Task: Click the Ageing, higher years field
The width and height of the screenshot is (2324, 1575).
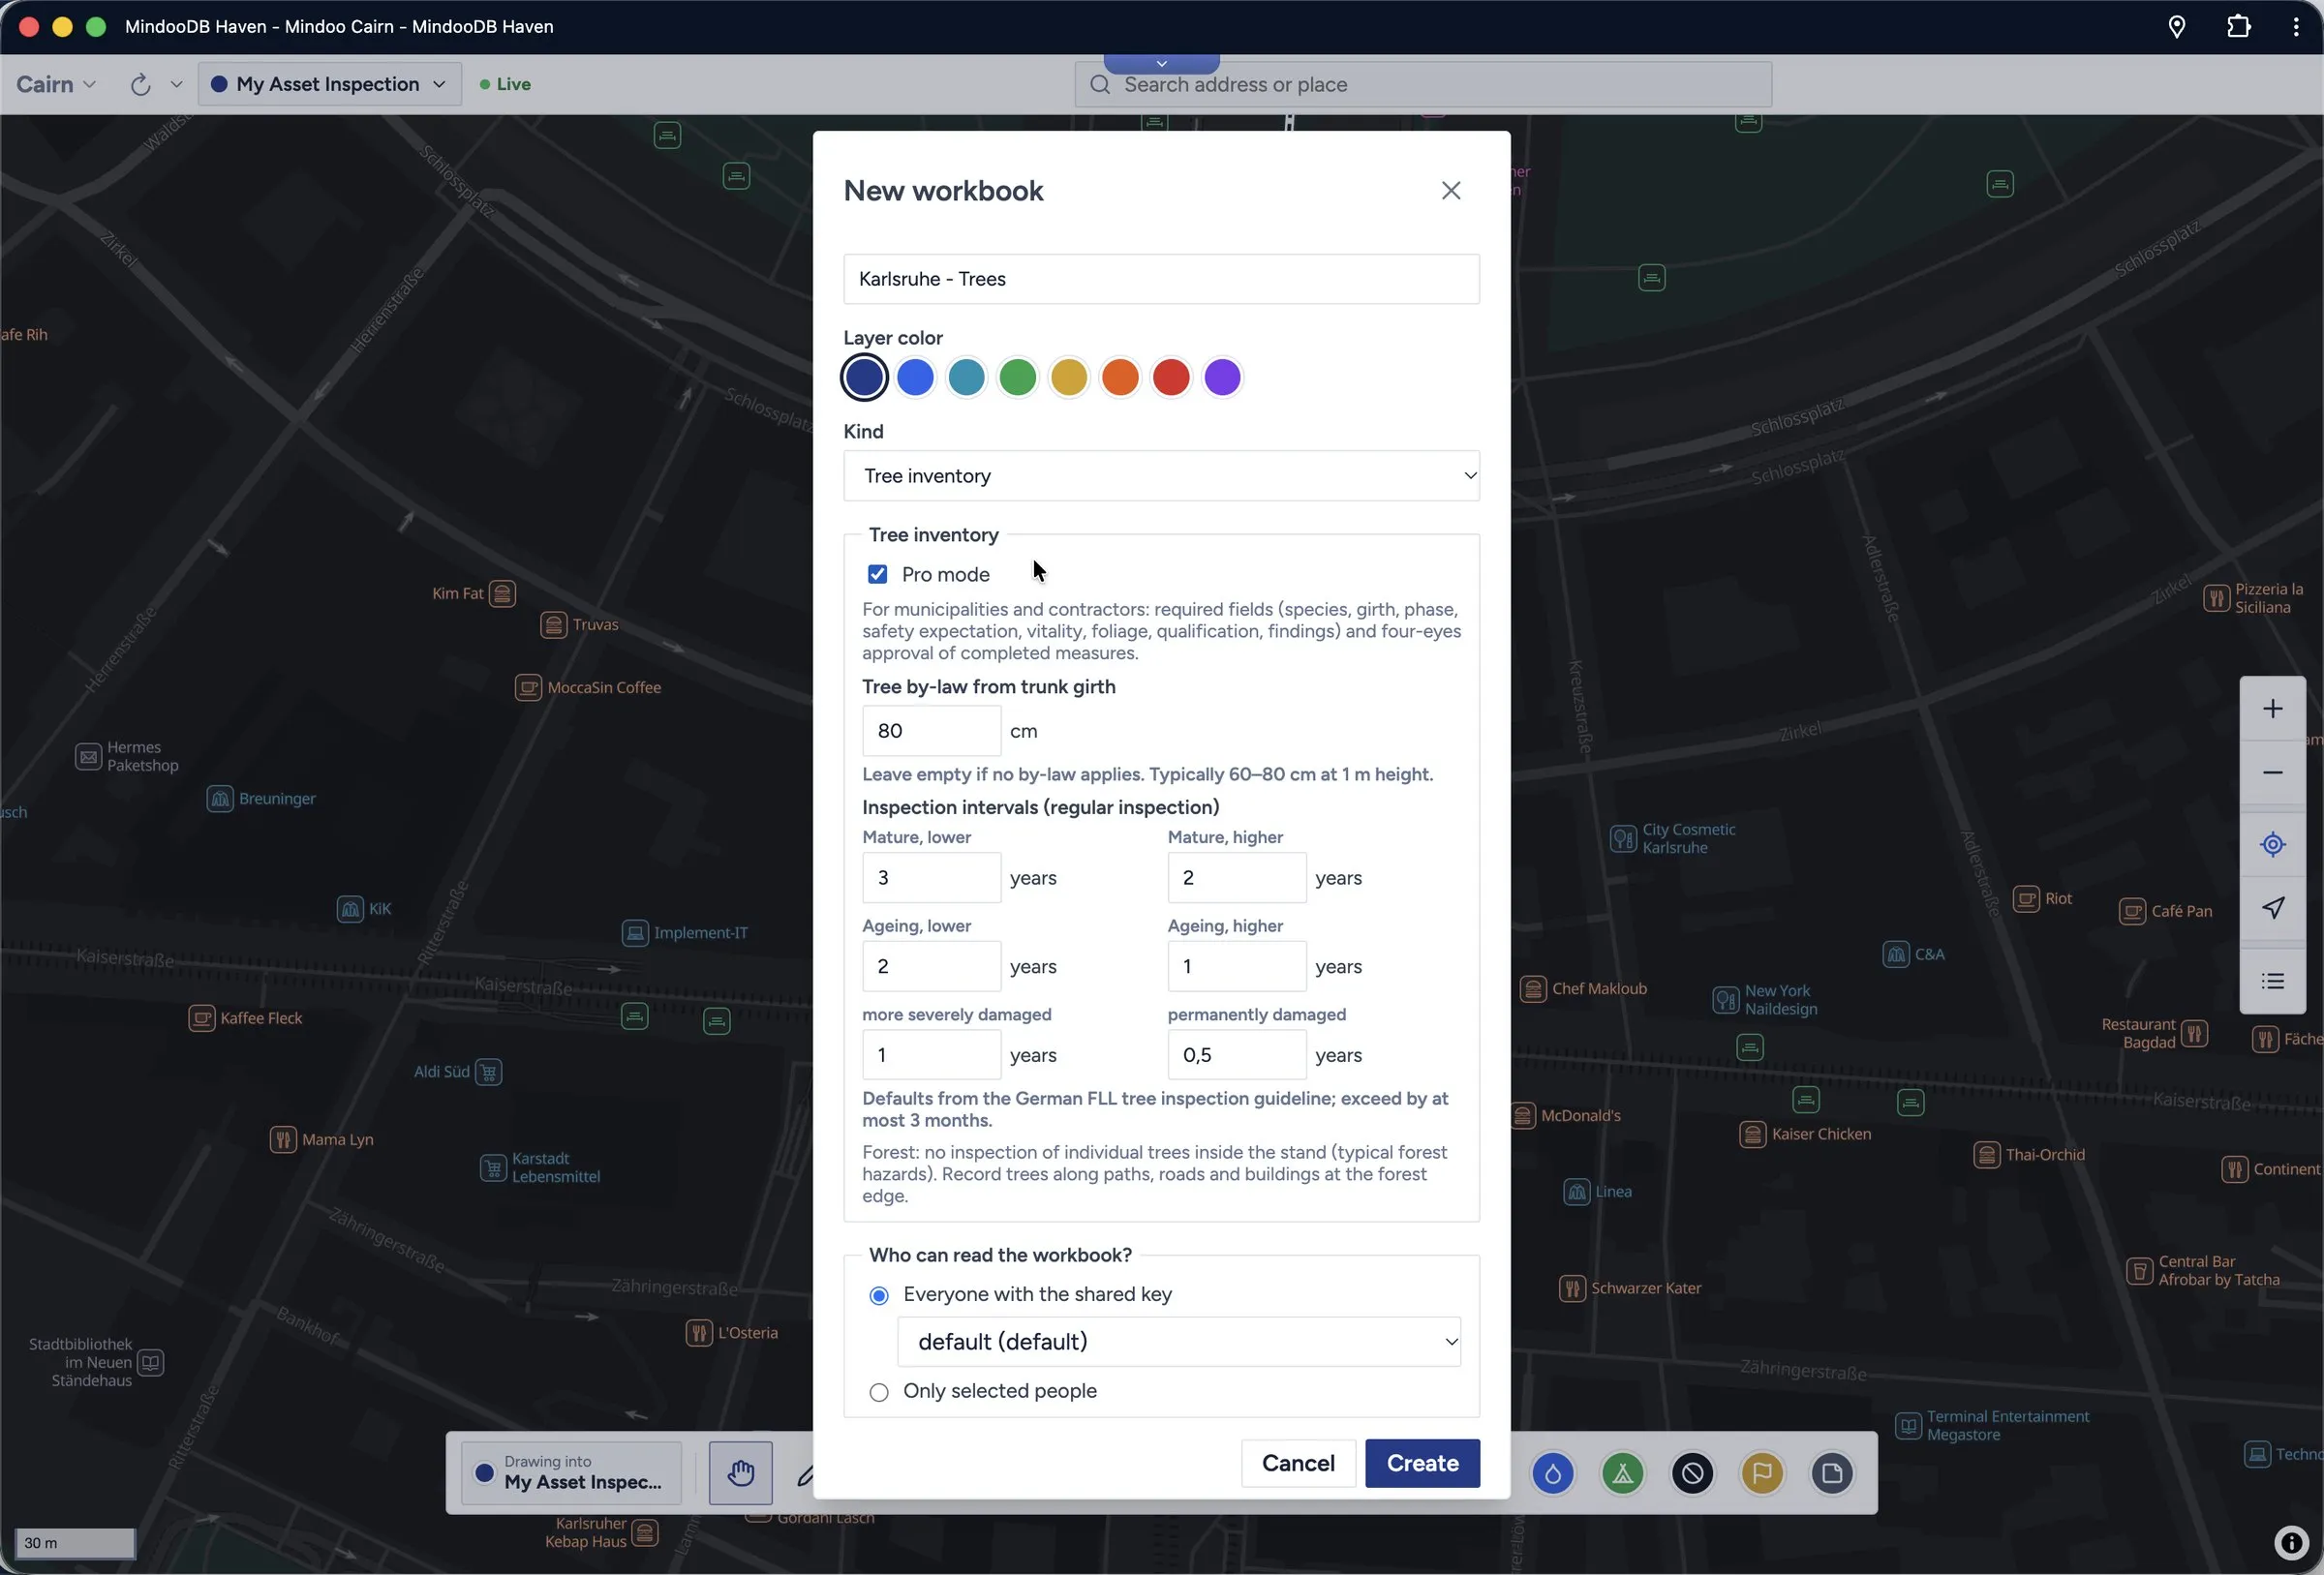Action: coord(1236,967)
